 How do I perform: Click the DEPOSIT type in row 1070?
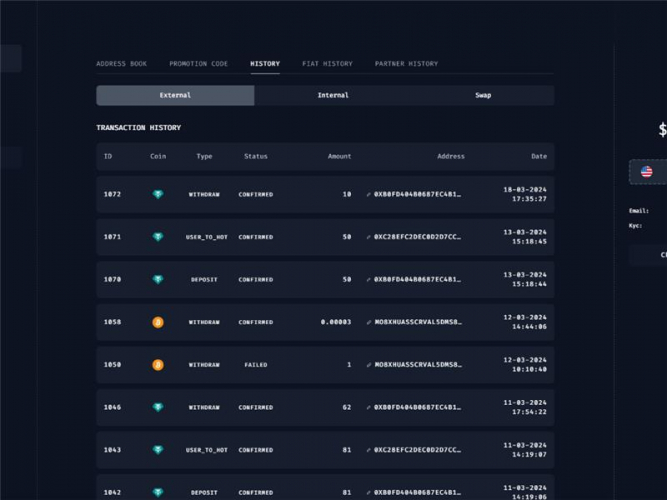point(204,280)
